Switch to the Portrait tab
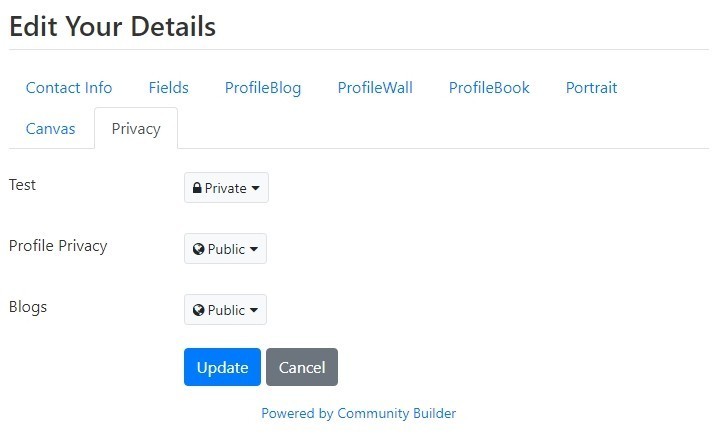722x439 pixels. point(591,88)
